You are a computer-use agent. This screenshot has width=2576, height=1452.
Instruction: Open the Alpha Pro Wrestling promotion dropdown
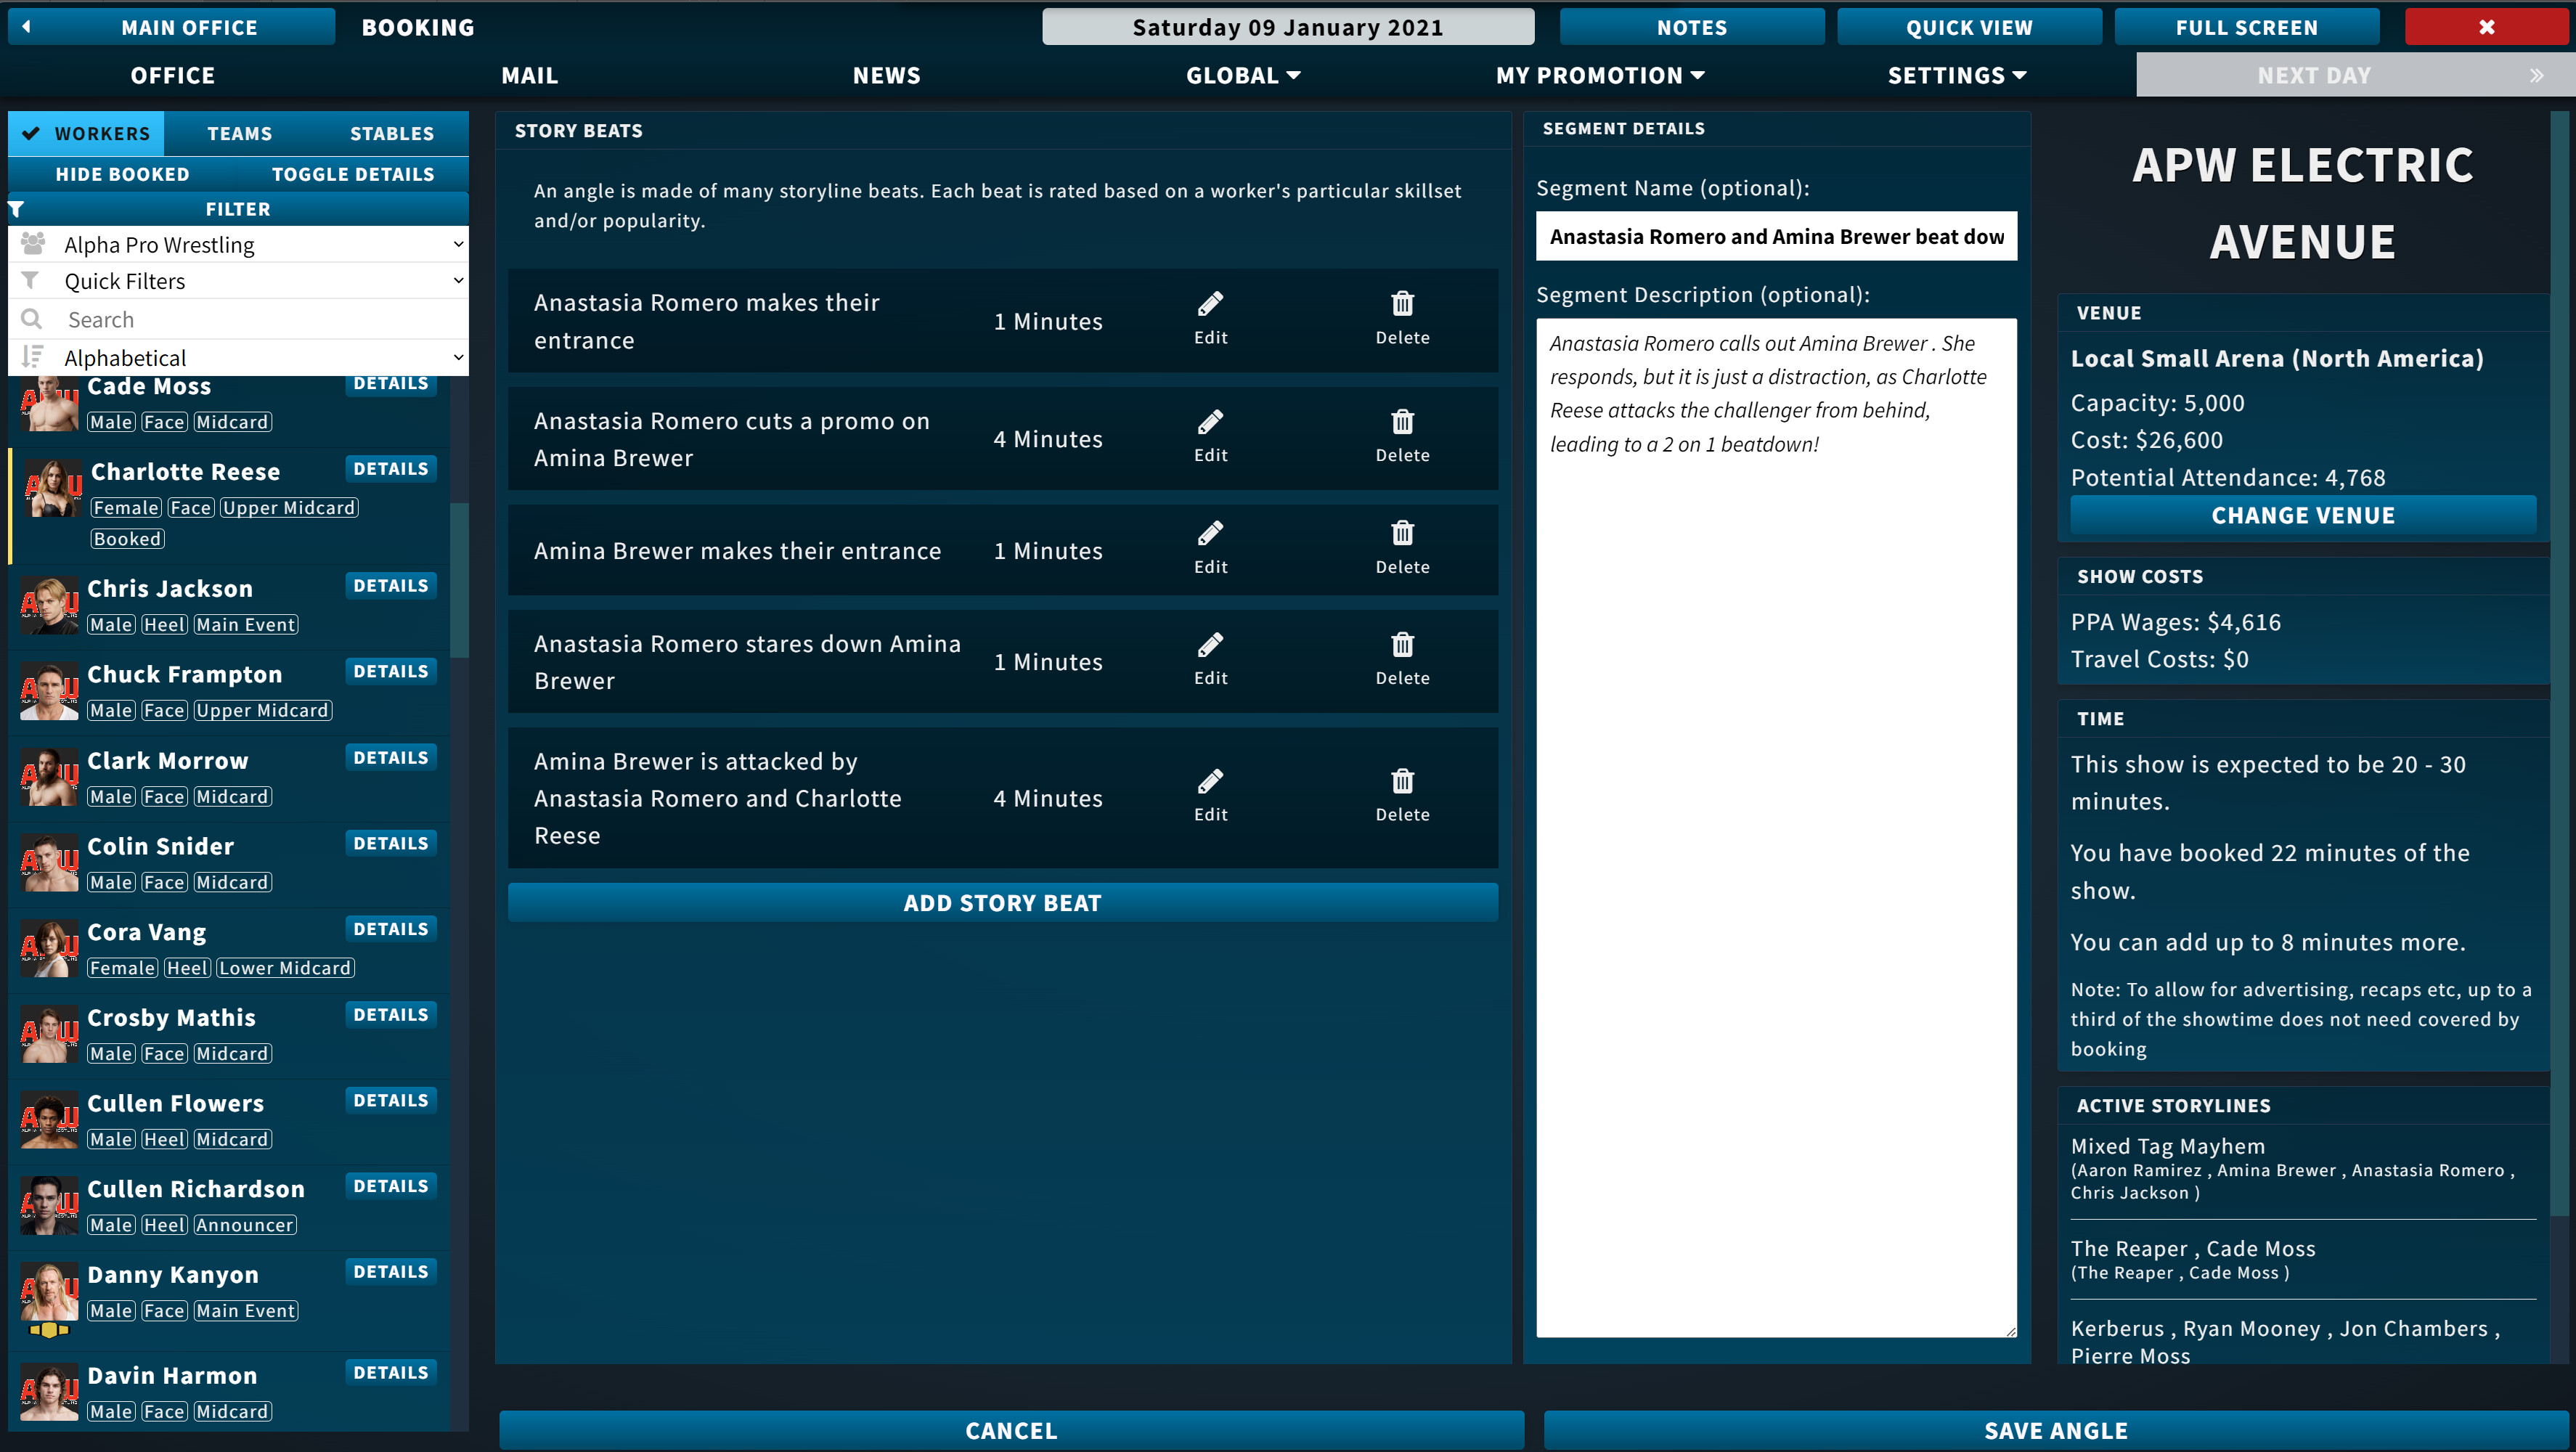[x=240, y=243]
